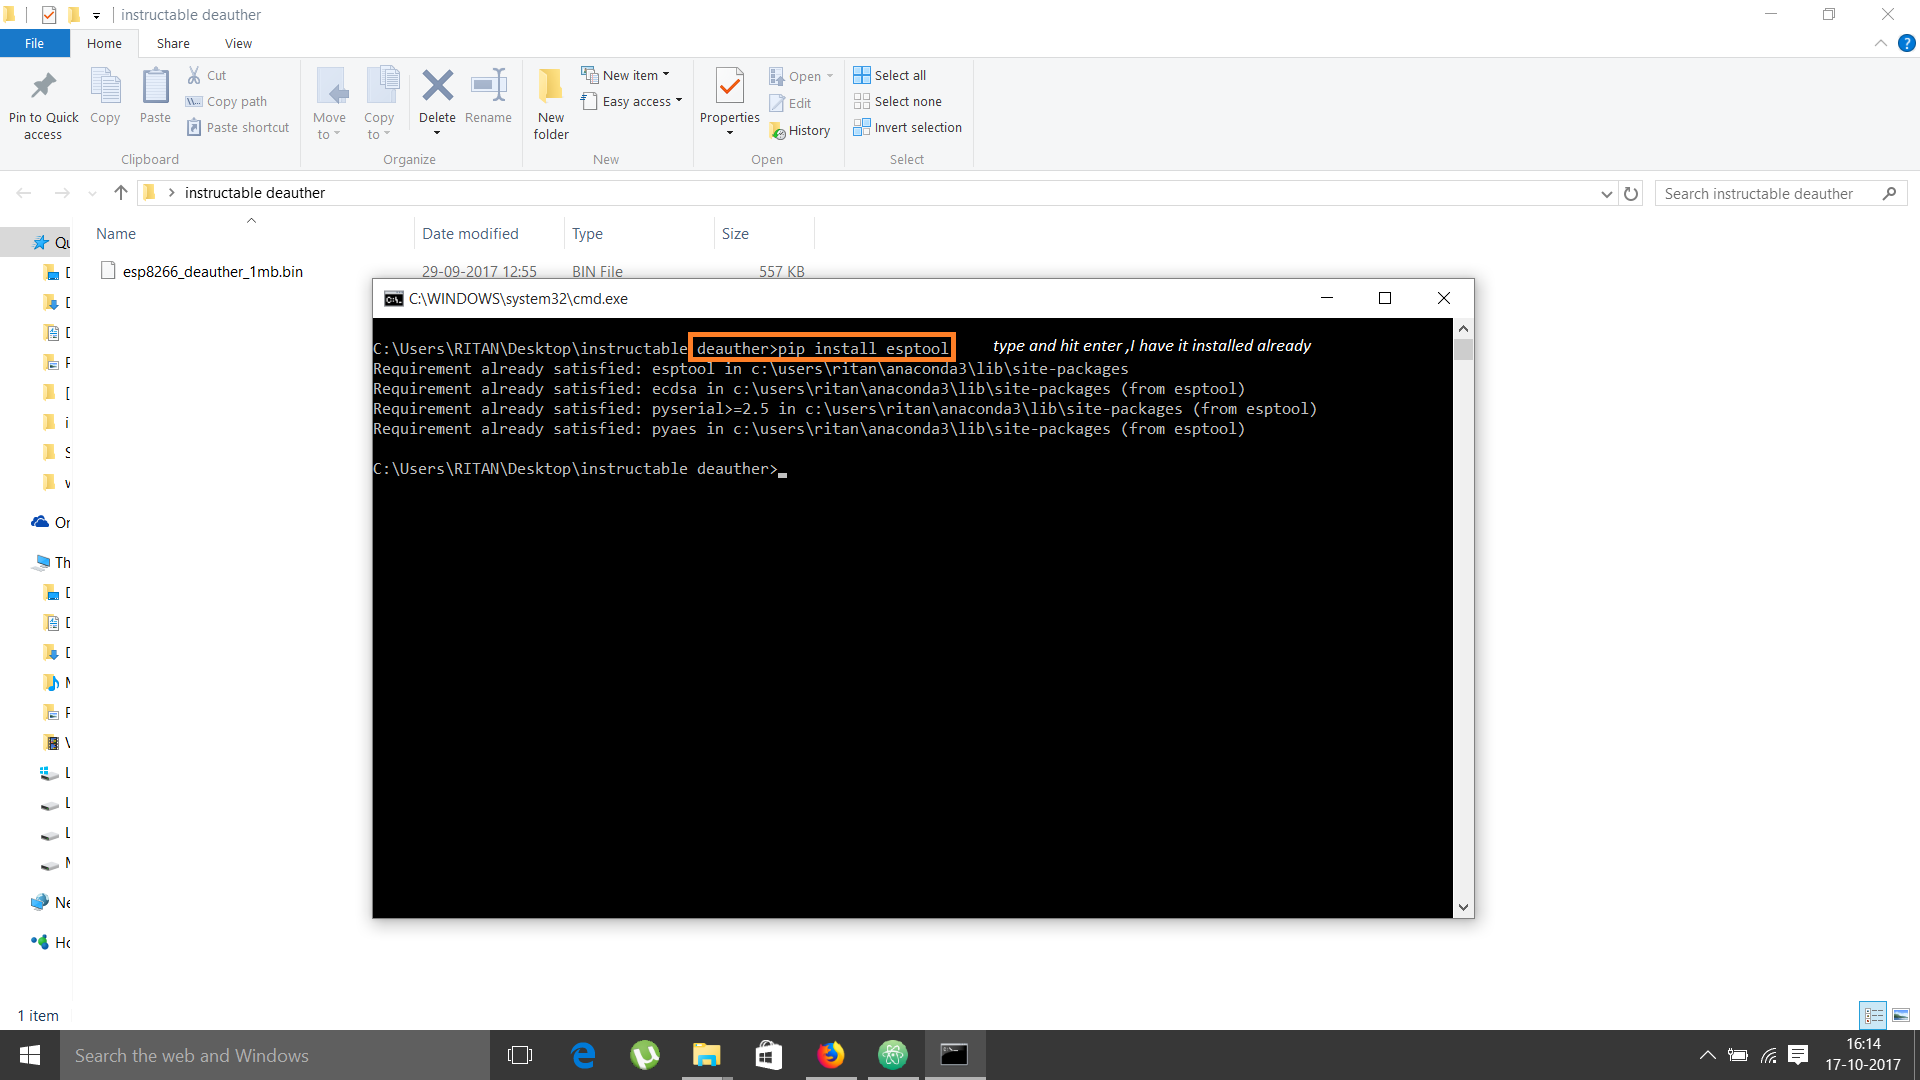Click the Delete icon in ribbon
Viewport: 1920px width, 1080px height.
tap(437, 87)
